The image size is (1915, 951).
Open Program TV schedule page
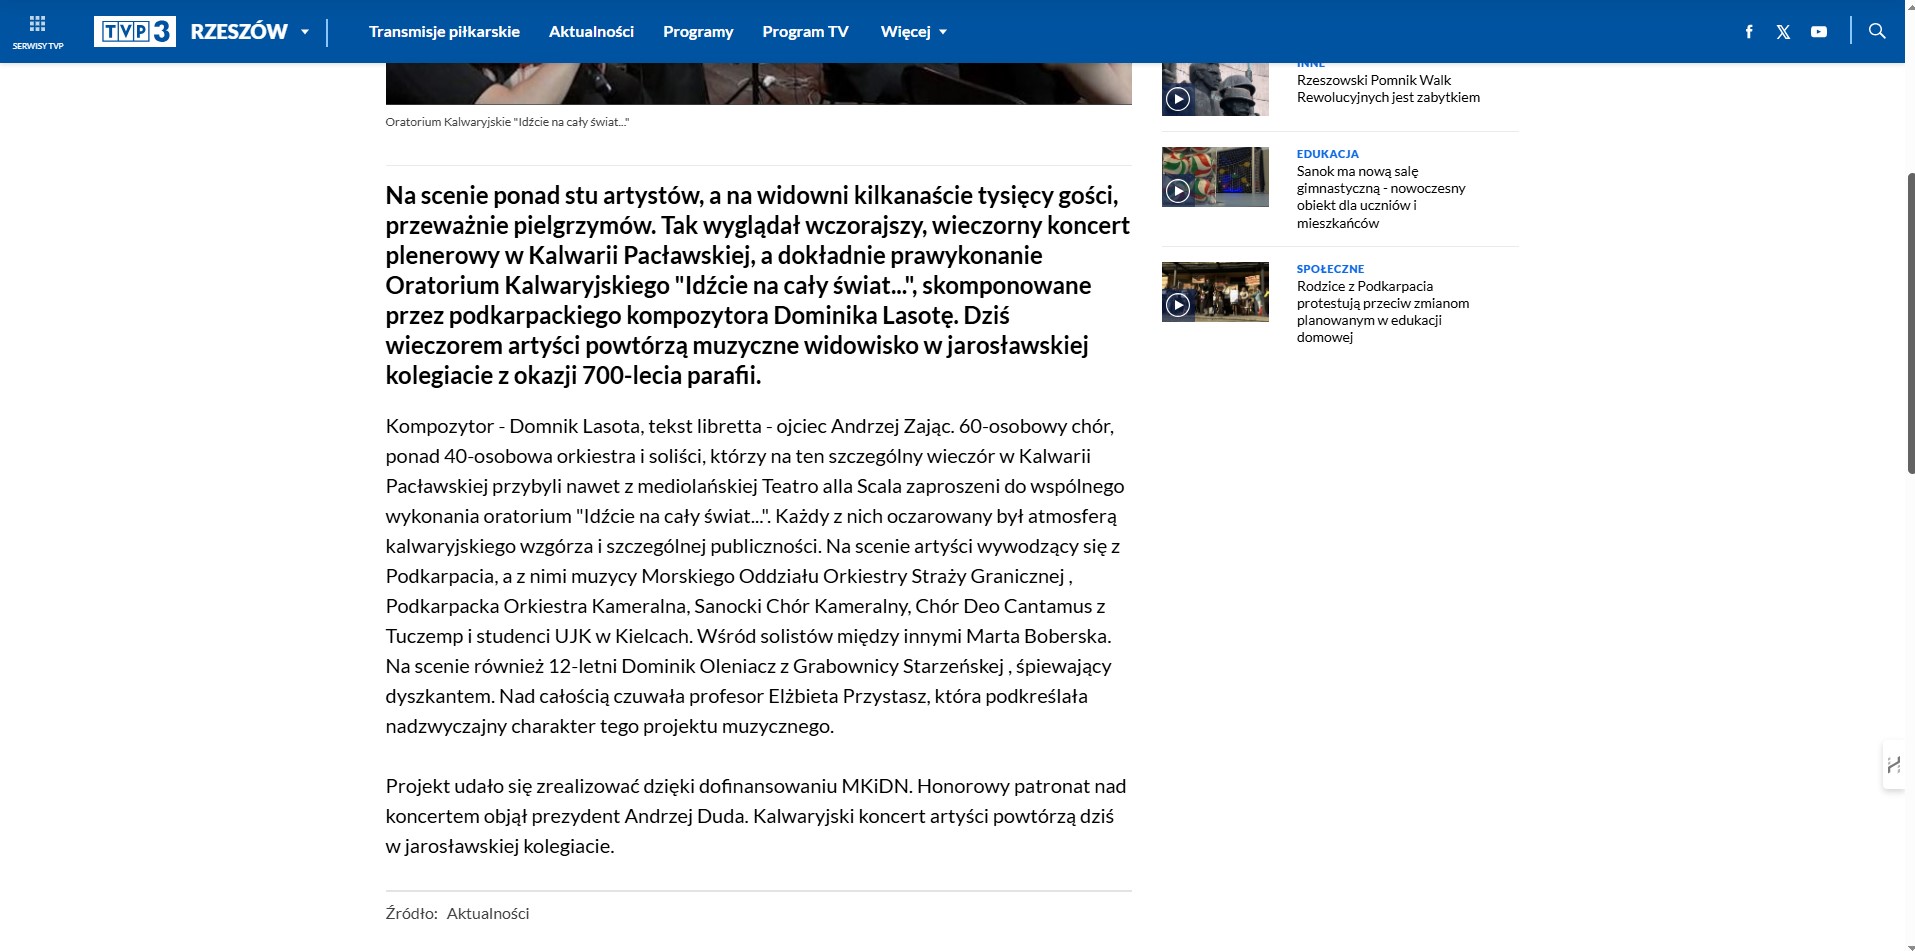pos(805,32)
